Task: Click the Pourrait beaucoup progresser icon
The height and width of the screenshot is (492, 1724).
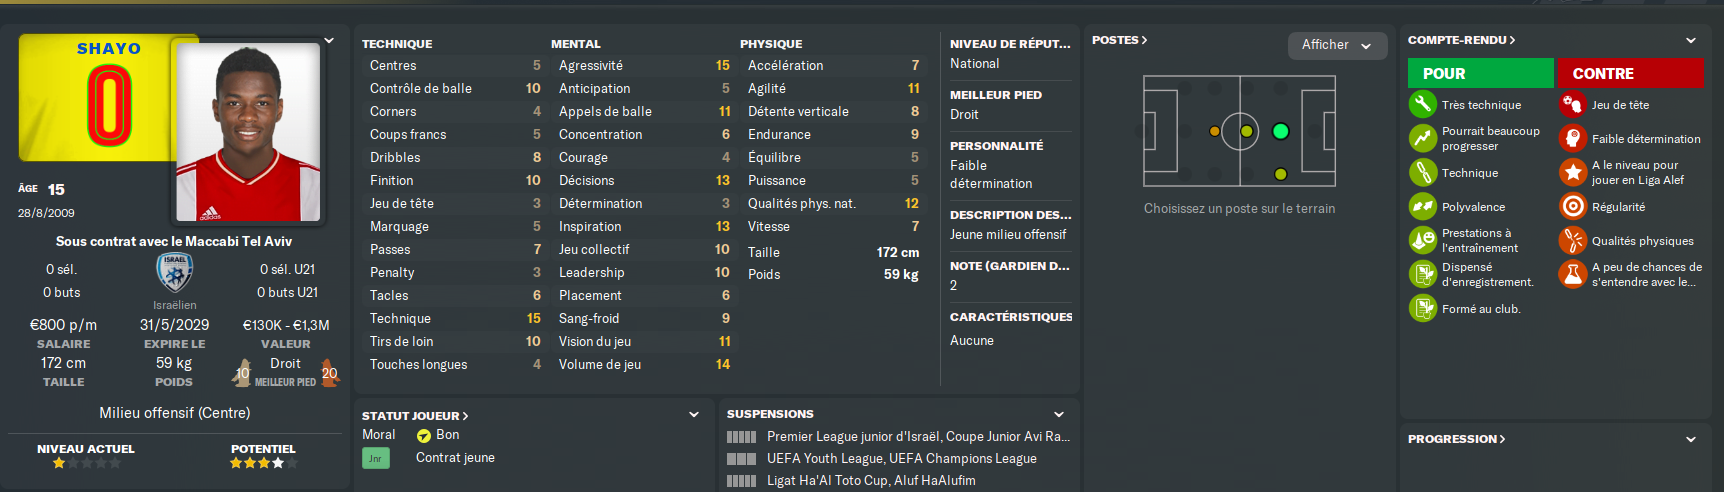Action: 1422,138
